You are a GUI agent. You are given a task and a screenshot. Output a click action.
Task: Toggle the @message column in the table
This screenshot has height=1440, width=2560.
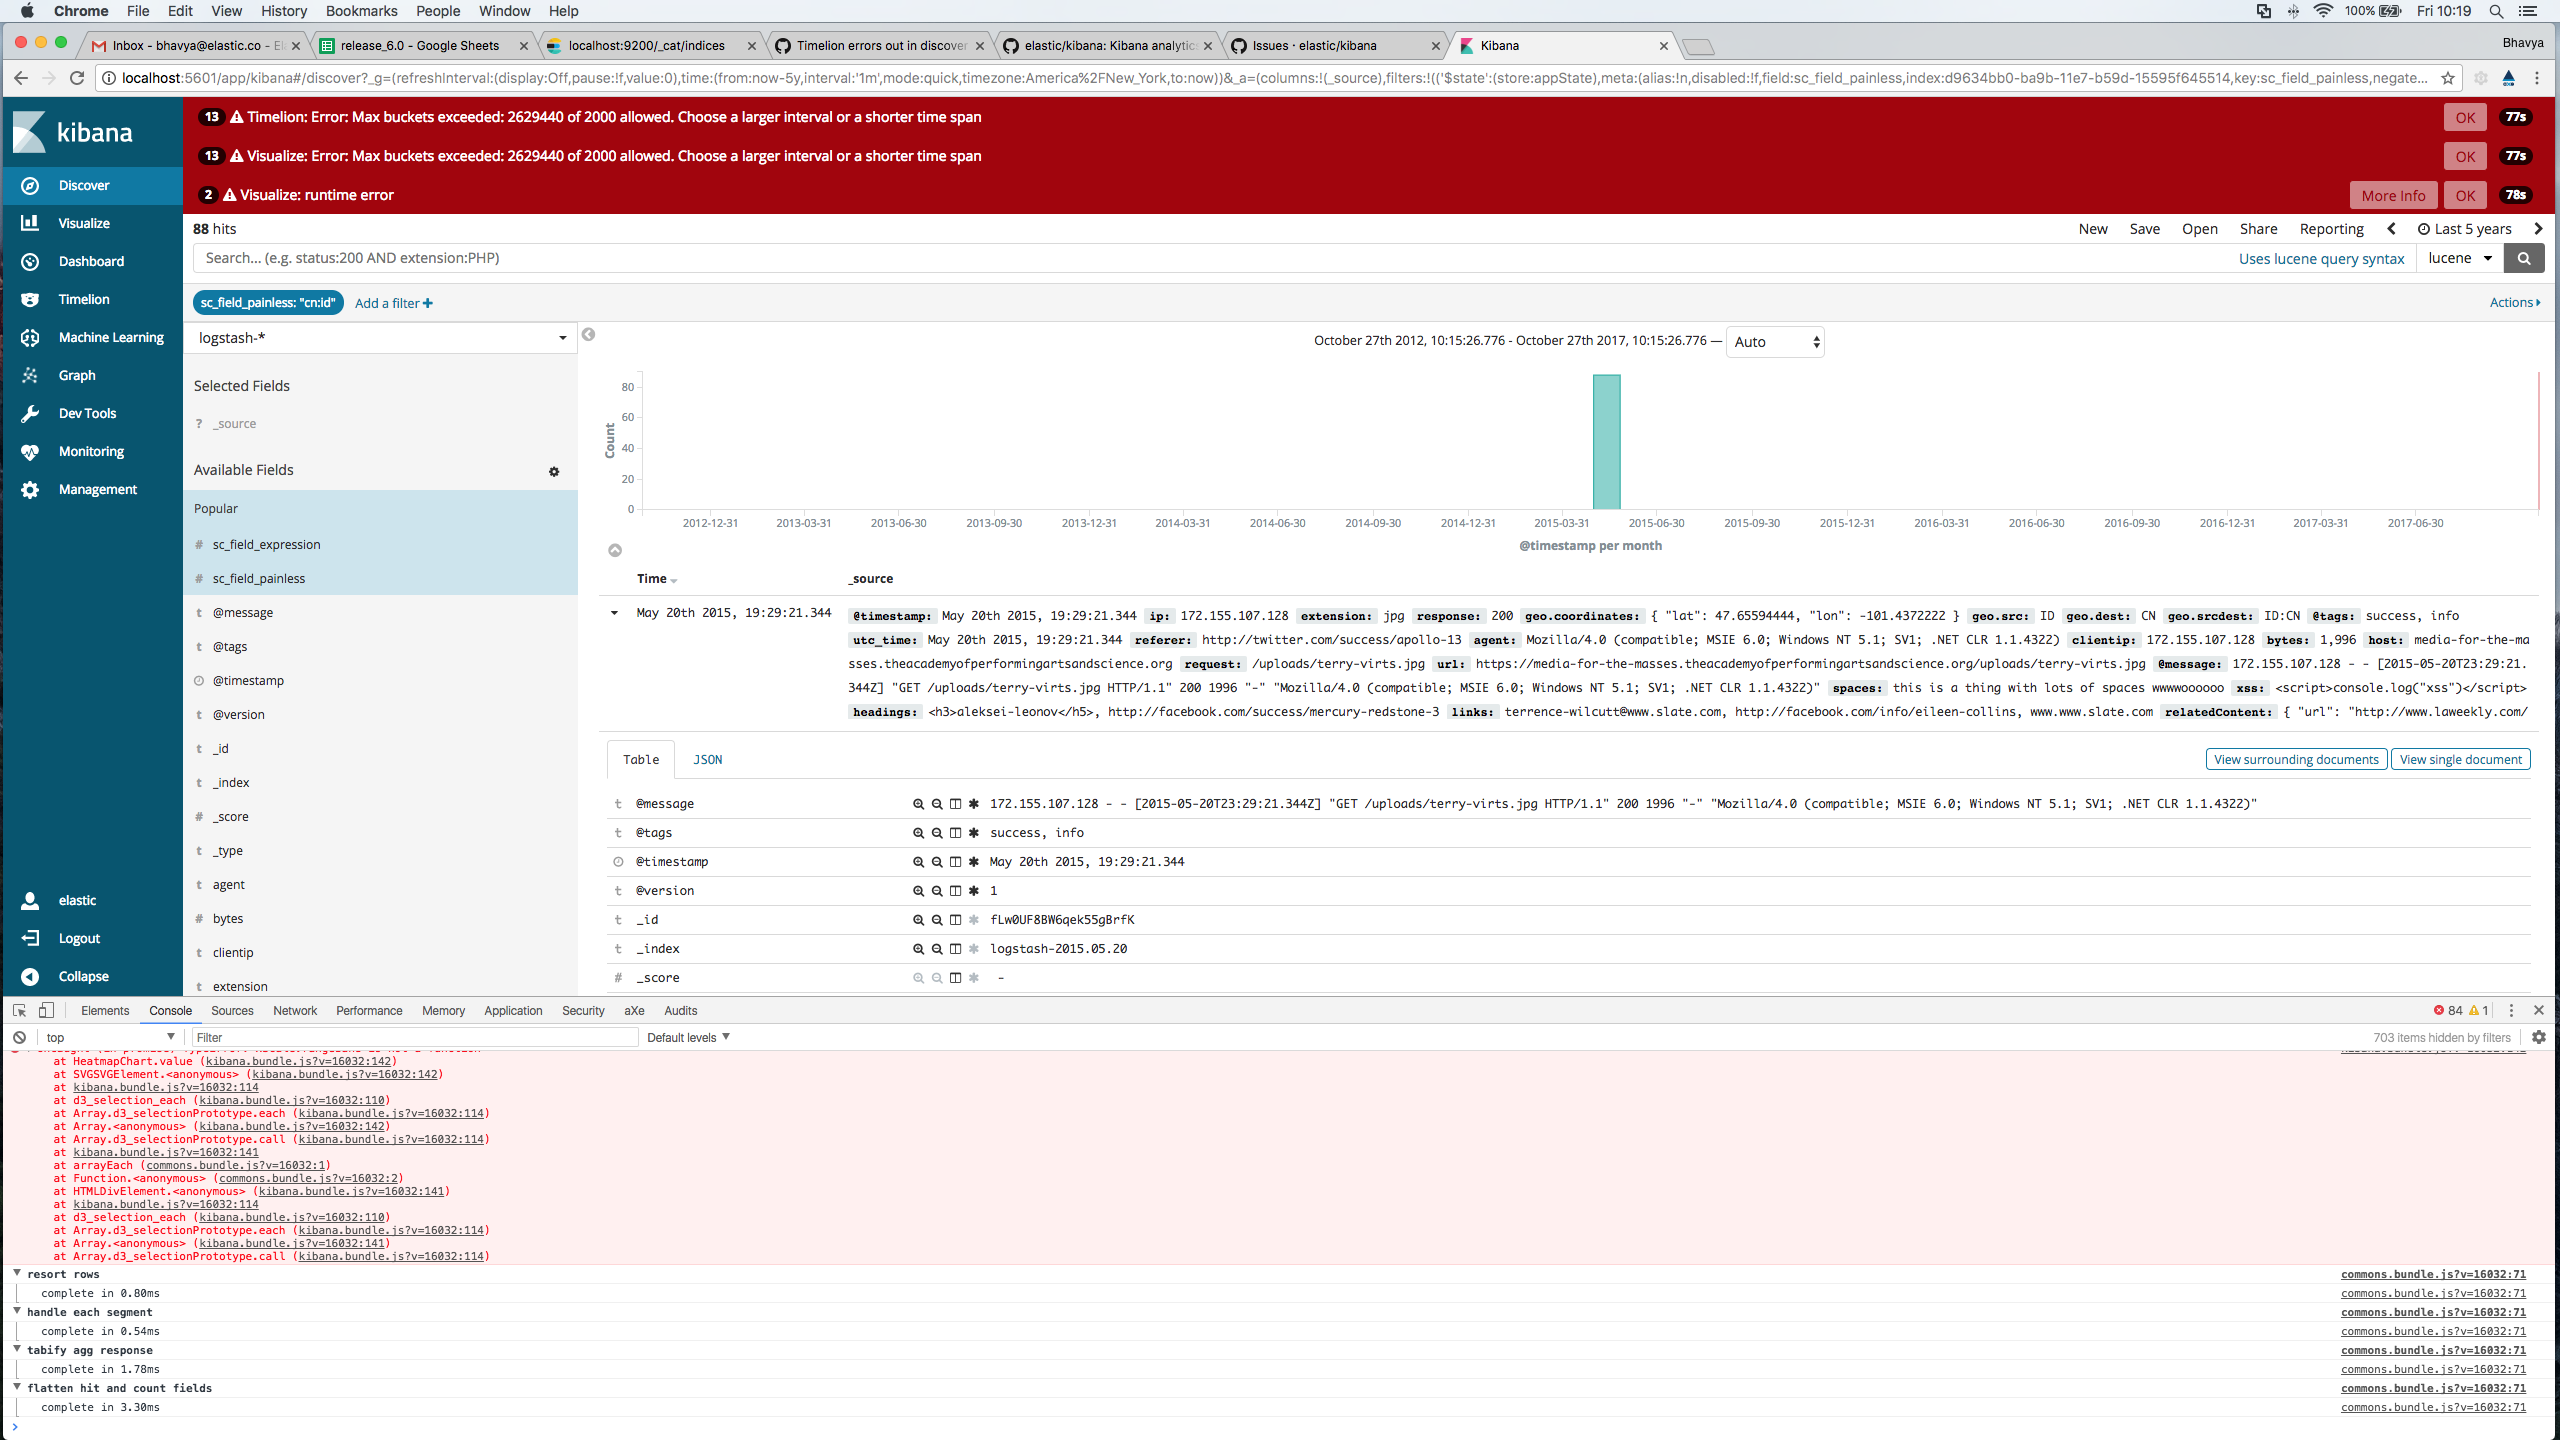click(x=955, y=803)
